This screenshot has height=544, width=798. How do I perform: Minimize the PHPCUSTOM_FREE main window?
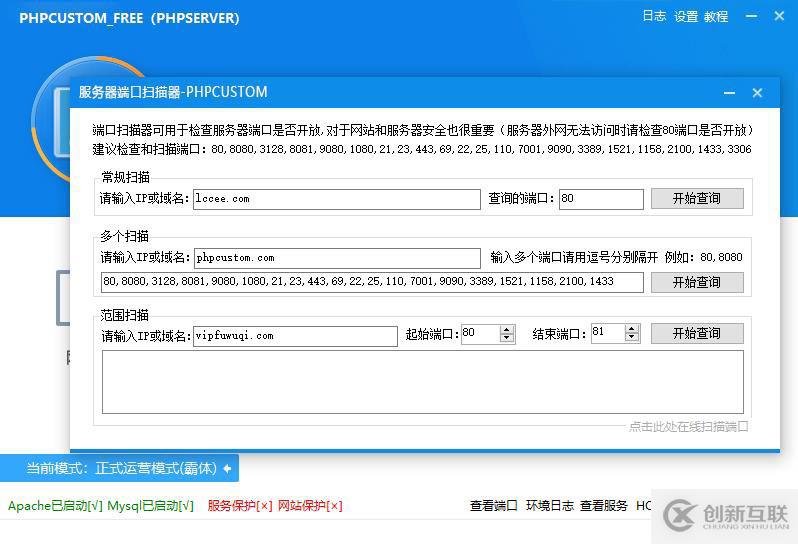pos(751,16)
